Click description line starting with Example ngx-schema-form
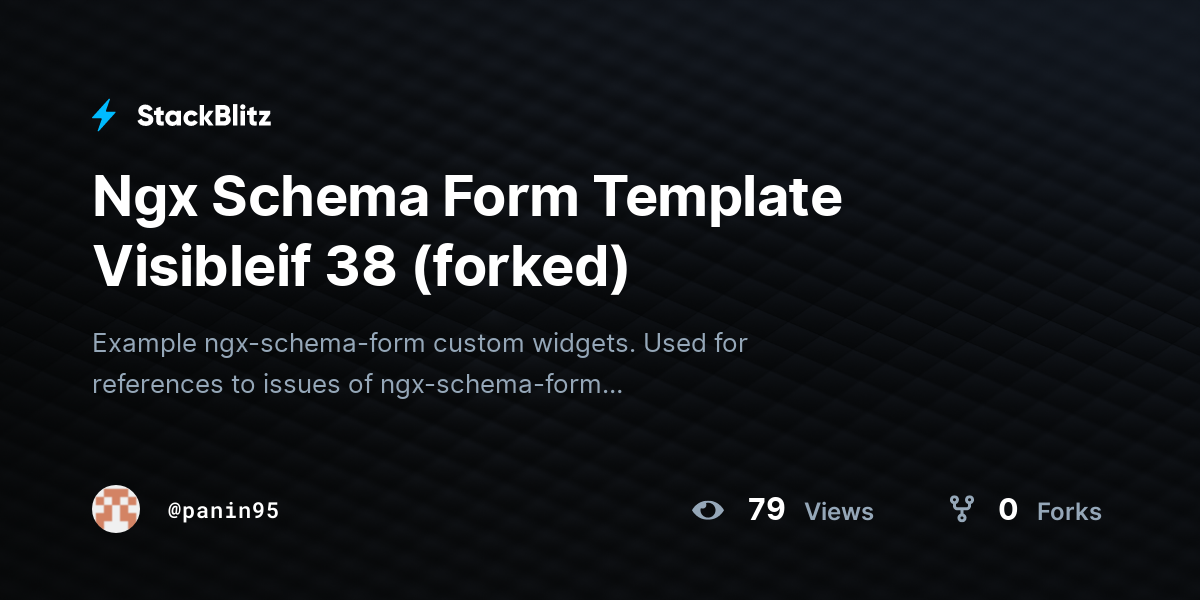 [x=420, y=344]
